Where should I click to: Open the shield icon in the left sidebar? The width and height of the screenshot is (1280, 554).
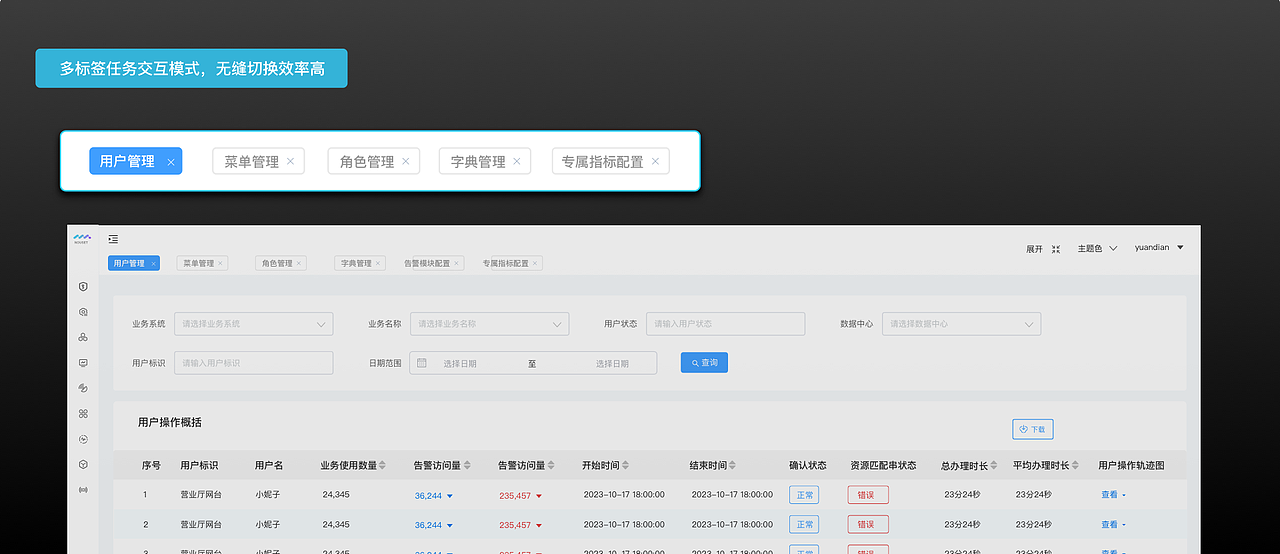click(83, 286)
